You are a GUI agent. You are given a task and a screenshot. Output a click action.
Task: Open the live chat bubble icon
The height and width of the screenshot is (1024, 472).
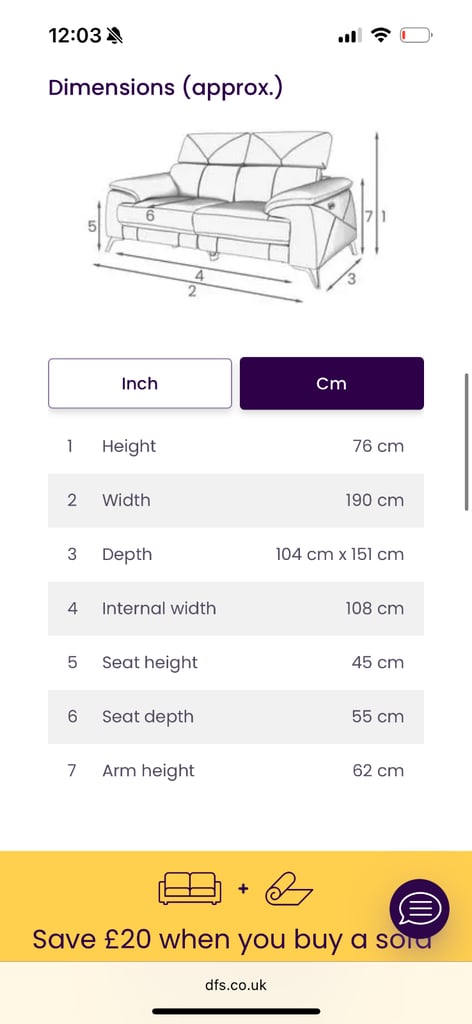click(419, 908)
